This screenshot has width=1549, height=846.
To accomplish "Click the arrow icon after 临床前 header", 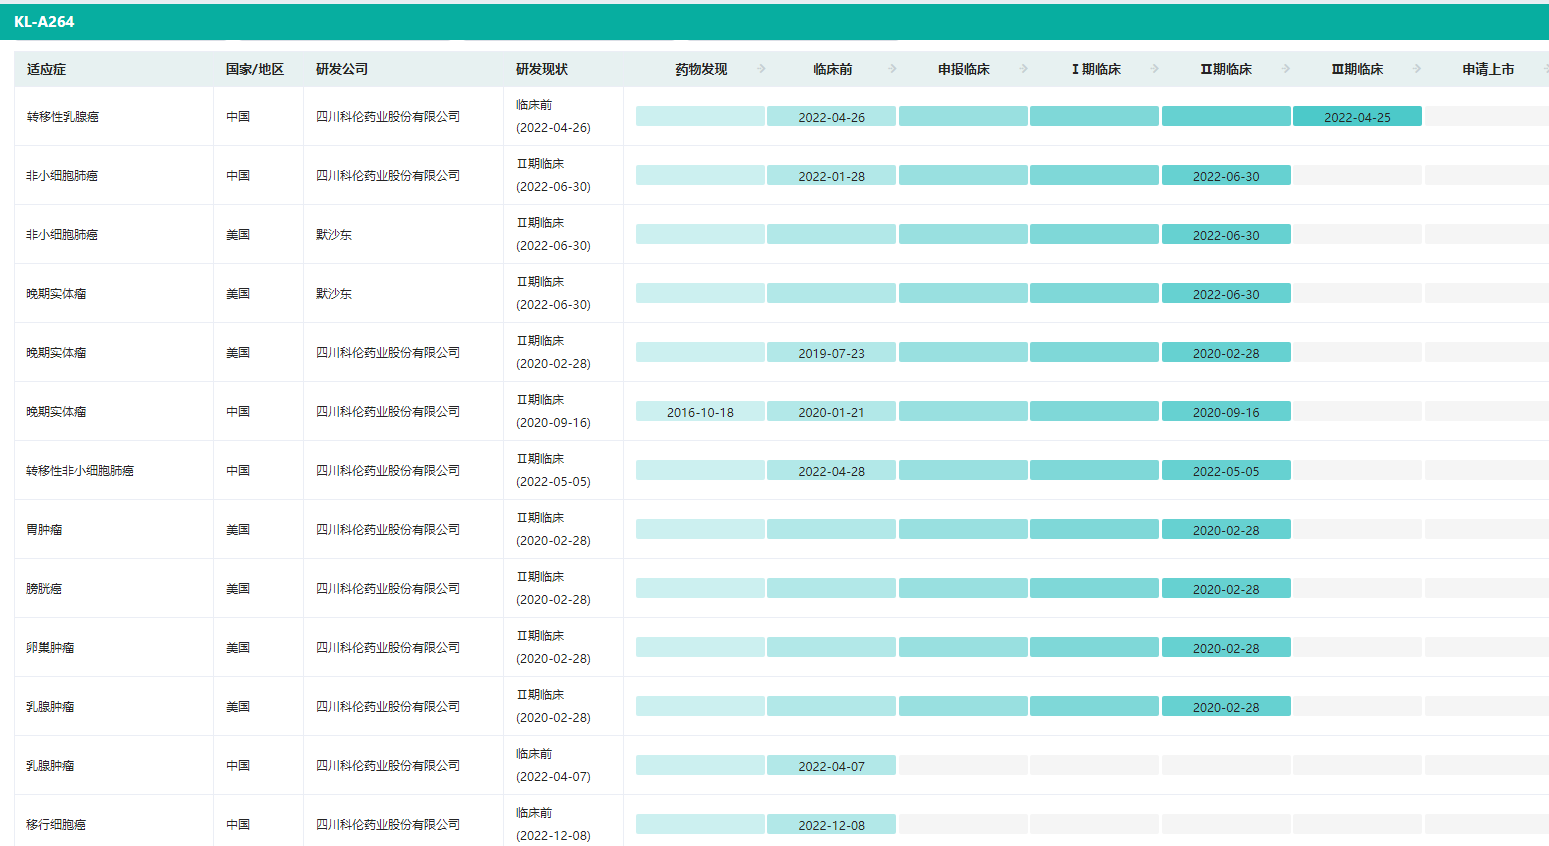I will click(x=893, y=69).
